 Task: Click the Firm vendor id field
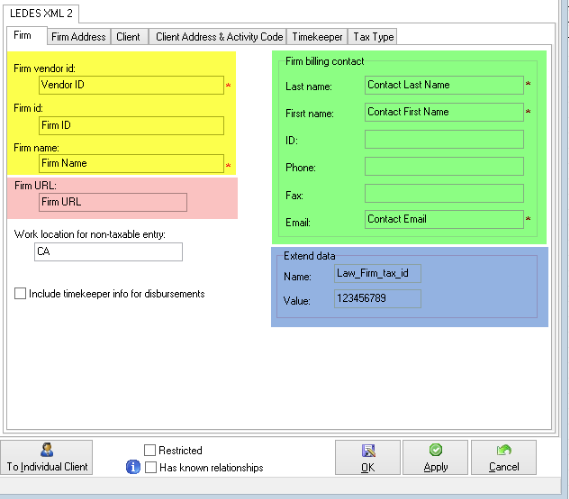tap(131, 85)
